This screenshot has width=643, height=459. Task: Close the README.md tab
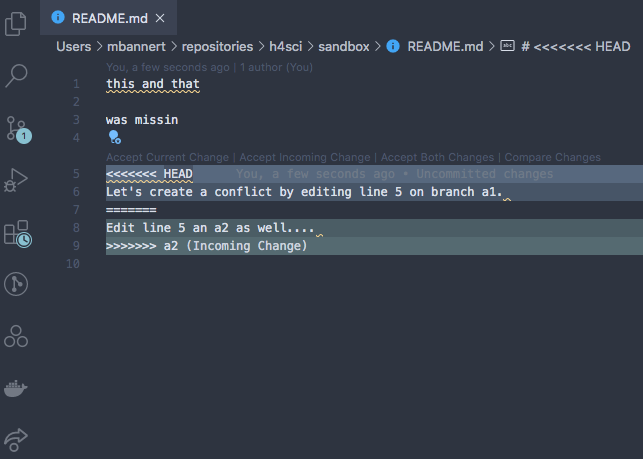pos(160,18)
